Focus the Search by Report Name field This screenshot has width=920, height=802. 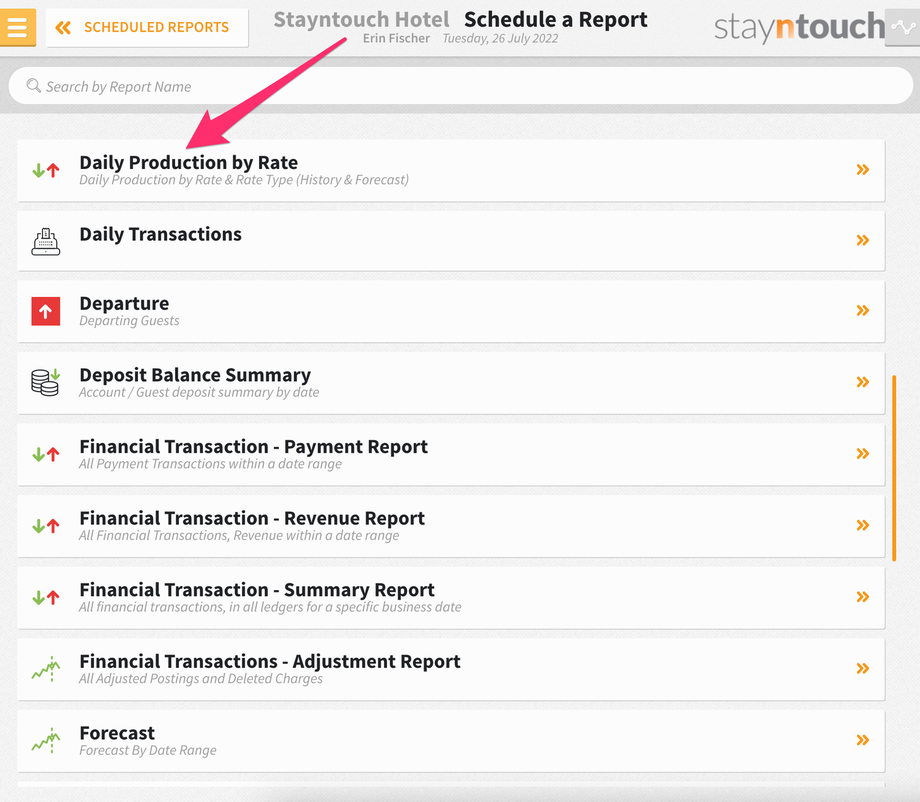[x=461, y=86]
